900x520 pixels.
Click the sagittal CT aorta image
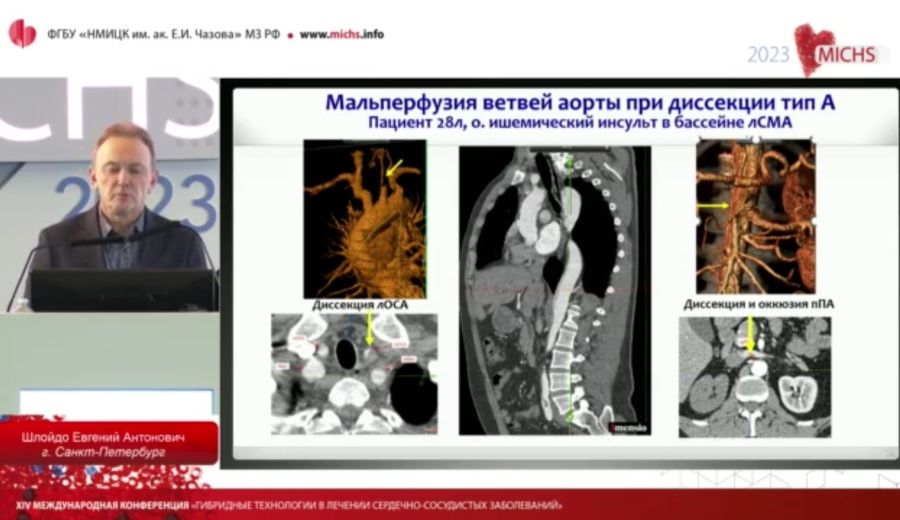(x=555, y=290)
